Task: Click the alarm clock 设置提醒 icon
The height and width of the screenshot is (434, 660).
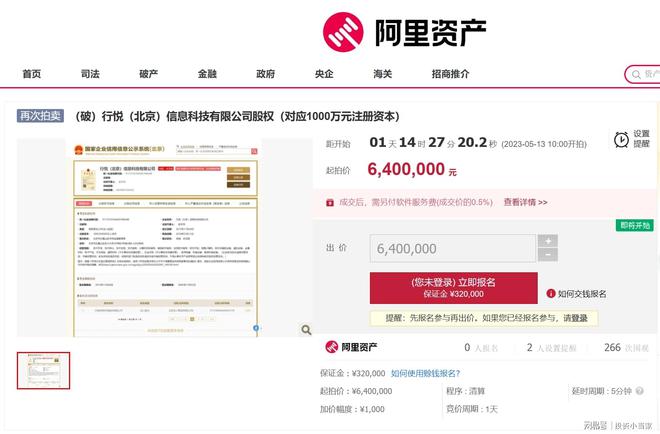Action: click(621, 139)
